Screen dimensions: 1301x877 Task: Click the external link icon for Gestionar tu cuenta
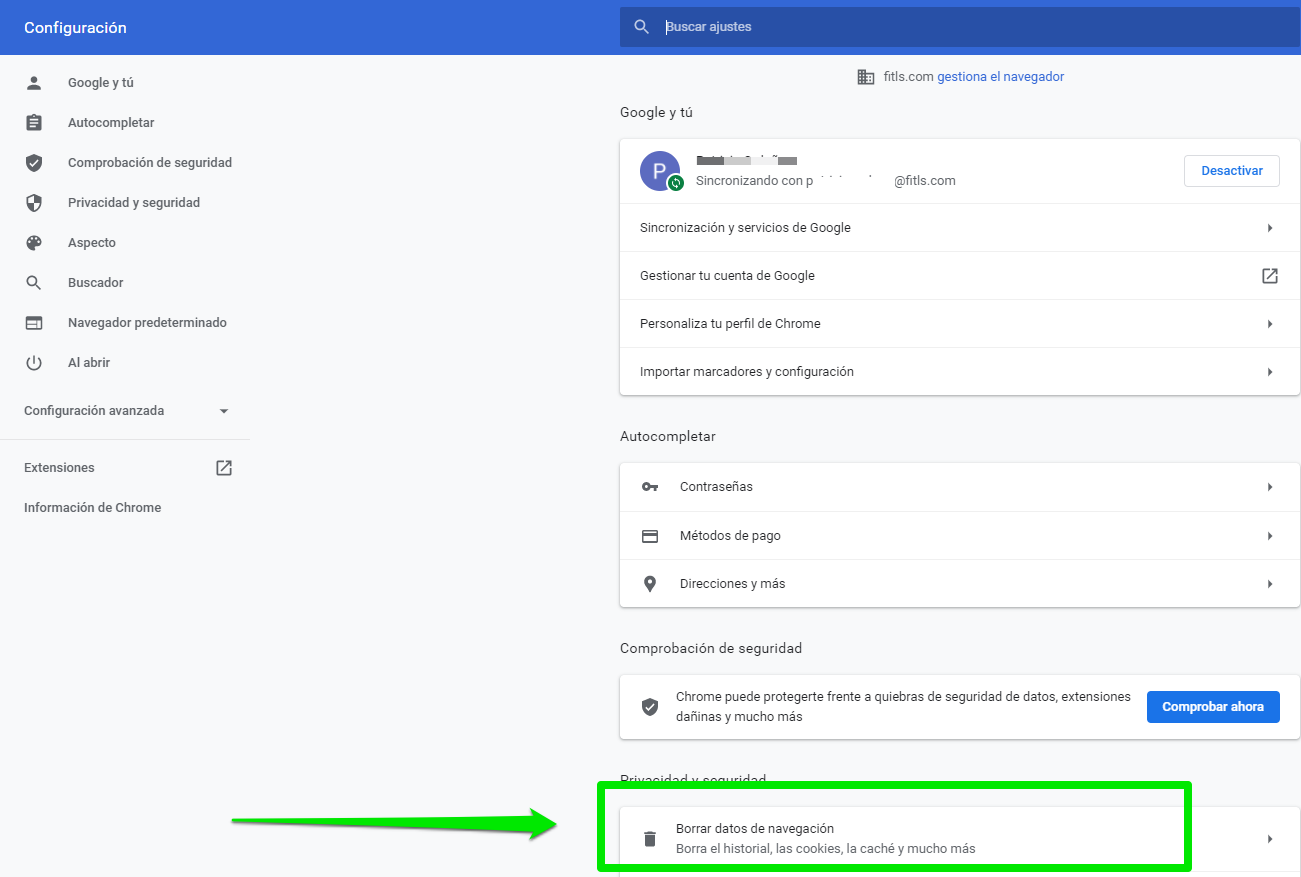tap(1270, 276)
